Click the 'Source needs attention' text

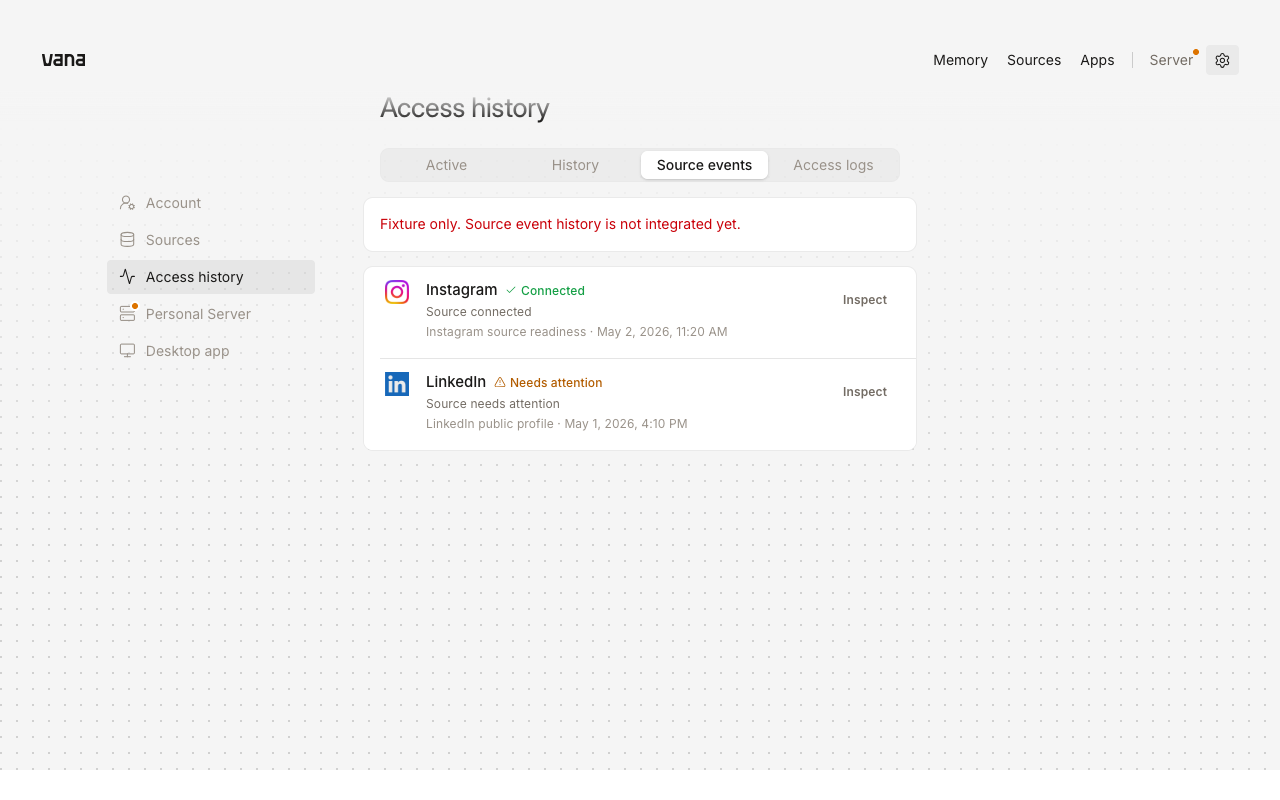493,404
